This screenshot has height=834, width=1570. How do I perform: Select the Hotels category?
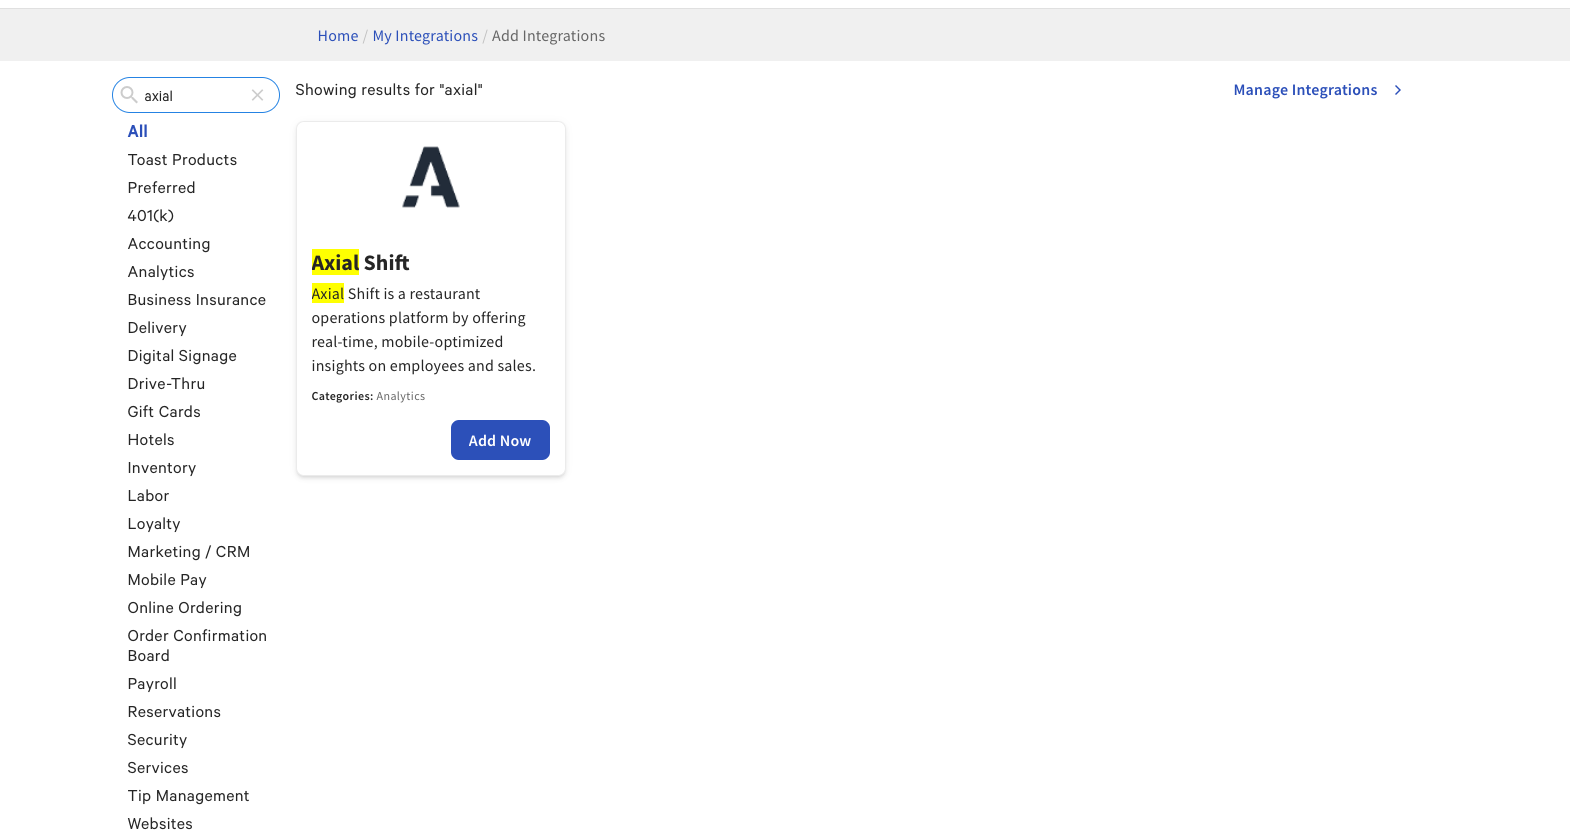(x=151, y=440)
